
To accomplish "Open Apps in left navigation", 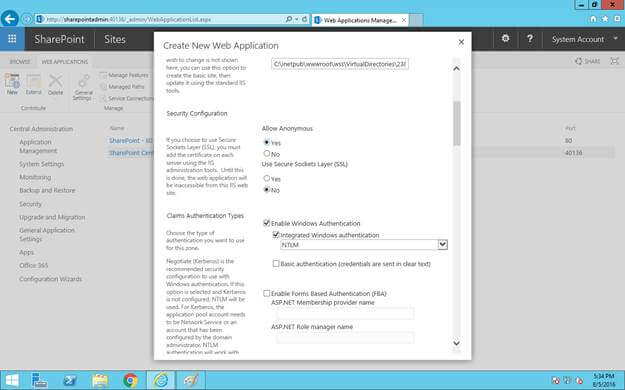I will pyautogui.click(x=27, y=252).
